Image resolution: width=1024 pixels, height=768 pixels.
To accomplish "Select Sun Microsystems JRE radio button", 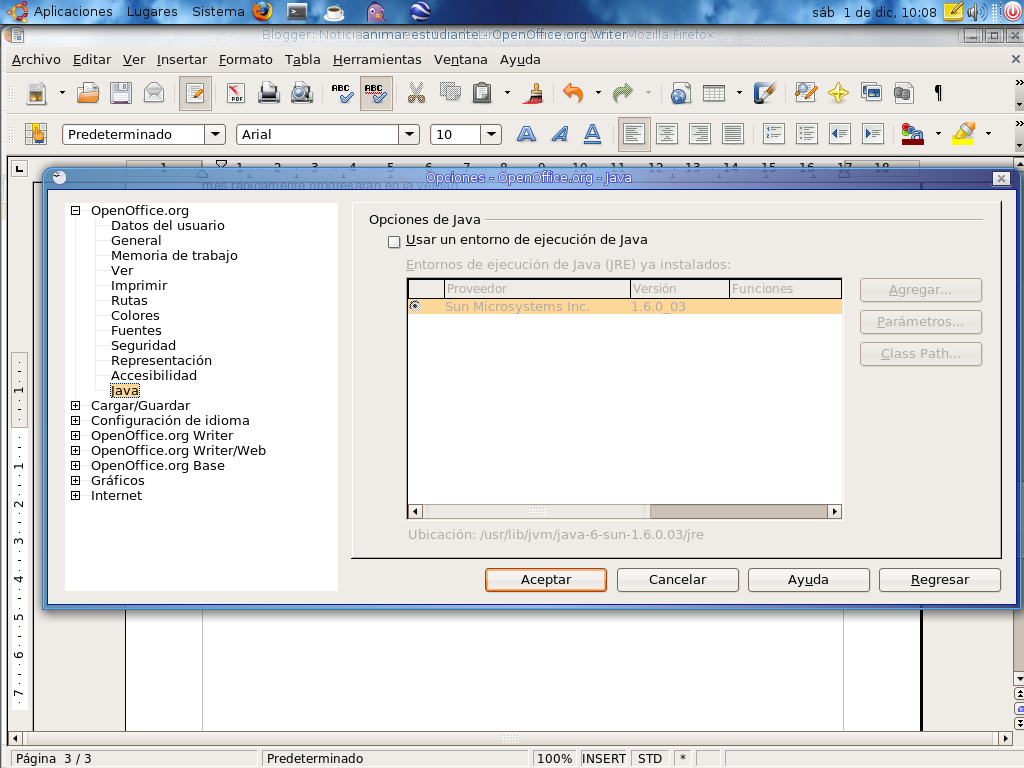I will point(415,306).
